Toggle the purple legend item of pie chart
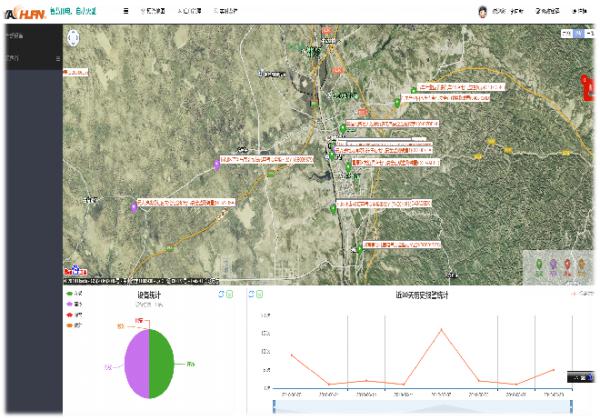This screenshot has width=600, height=420. tap(72, 303)
